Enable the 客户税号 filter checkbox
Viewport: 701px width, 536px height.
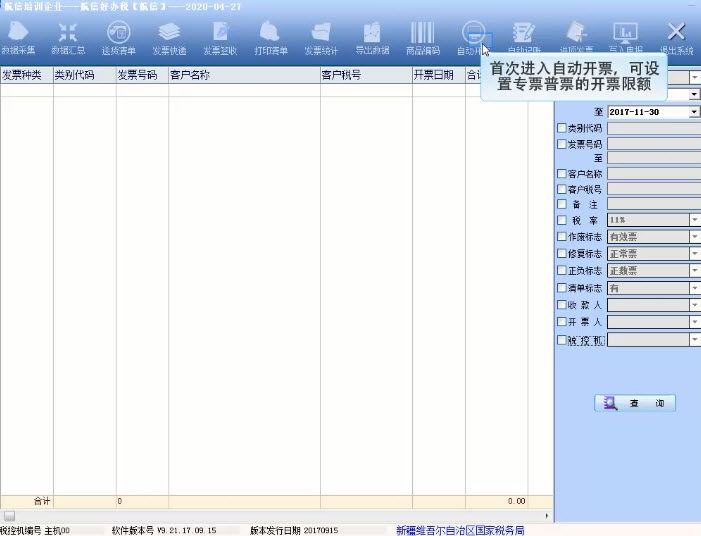coord(562,189)
